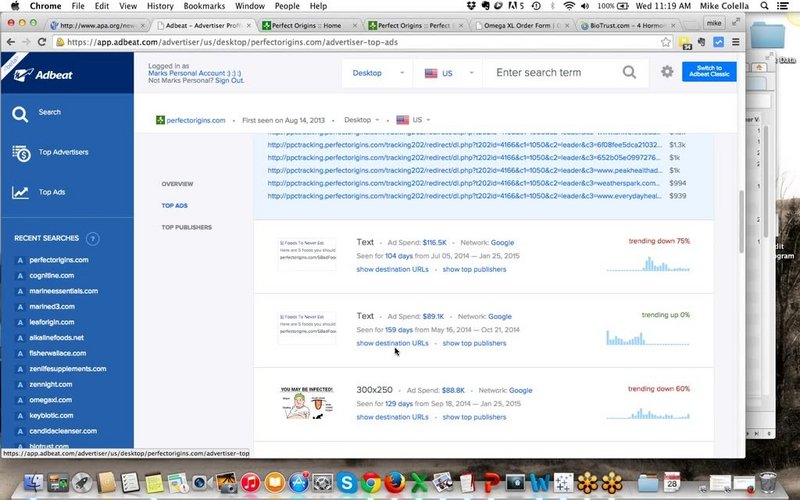Open Finder from the dock

[x=34, y=482]
